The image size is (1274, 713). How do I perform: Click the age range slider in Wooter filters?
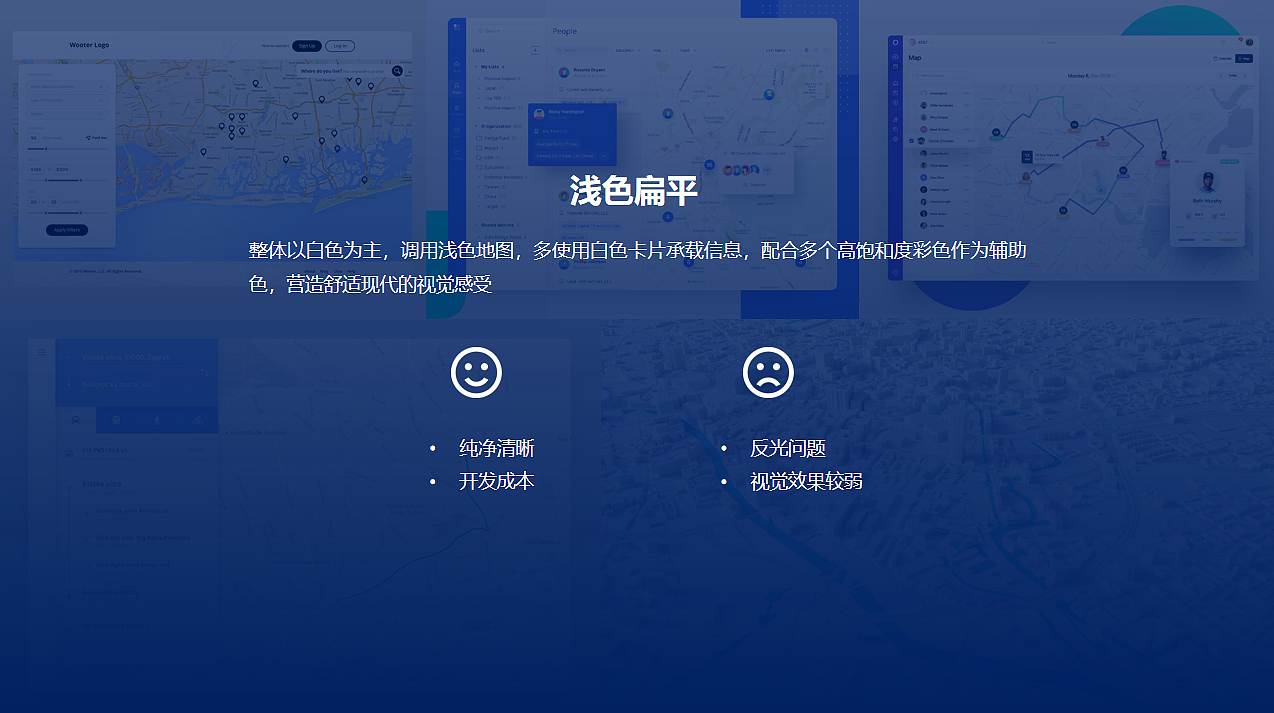tap(67, 213)
